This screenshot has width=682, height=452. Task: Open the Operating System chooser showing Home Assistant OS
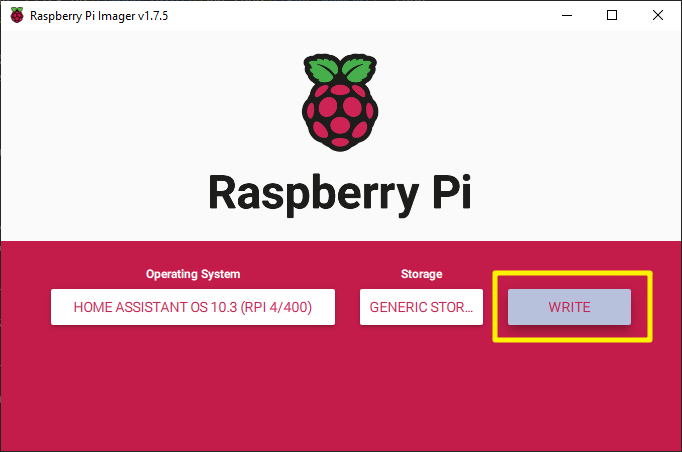(x=193, y=307)
